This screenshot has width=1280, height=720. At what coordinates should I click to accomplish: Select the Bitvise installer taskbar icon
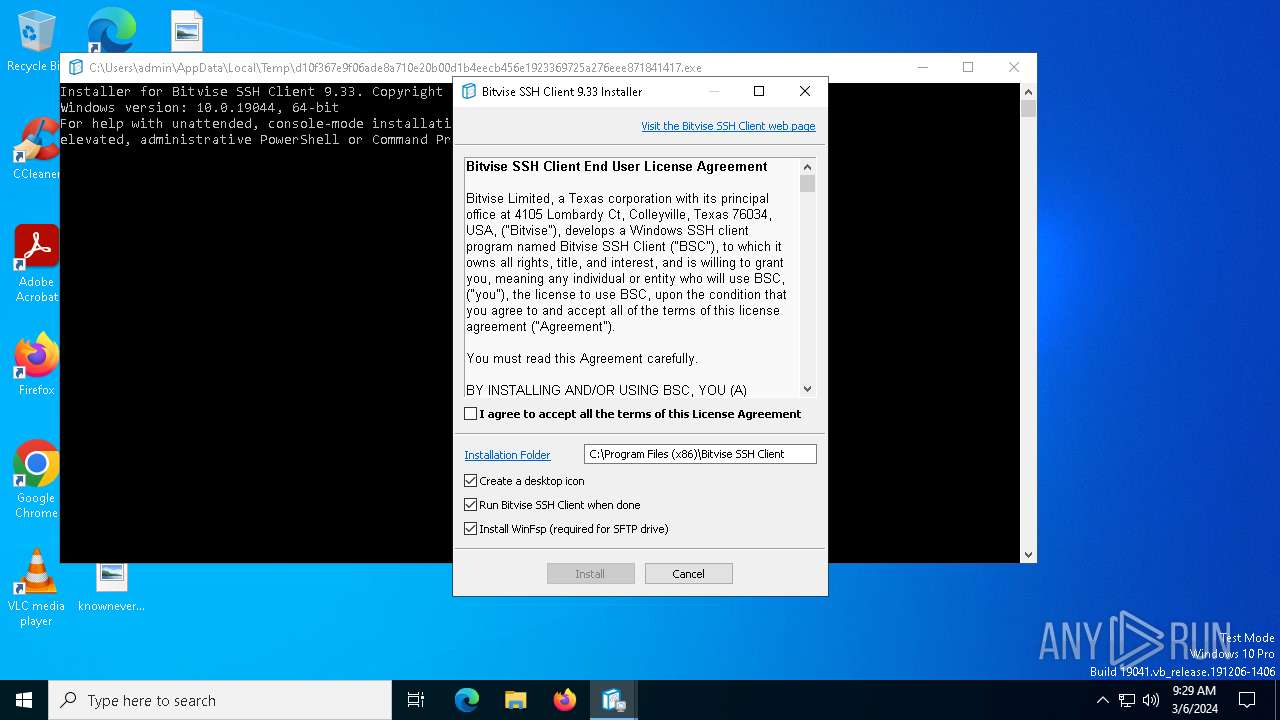(x=613, y=700)
